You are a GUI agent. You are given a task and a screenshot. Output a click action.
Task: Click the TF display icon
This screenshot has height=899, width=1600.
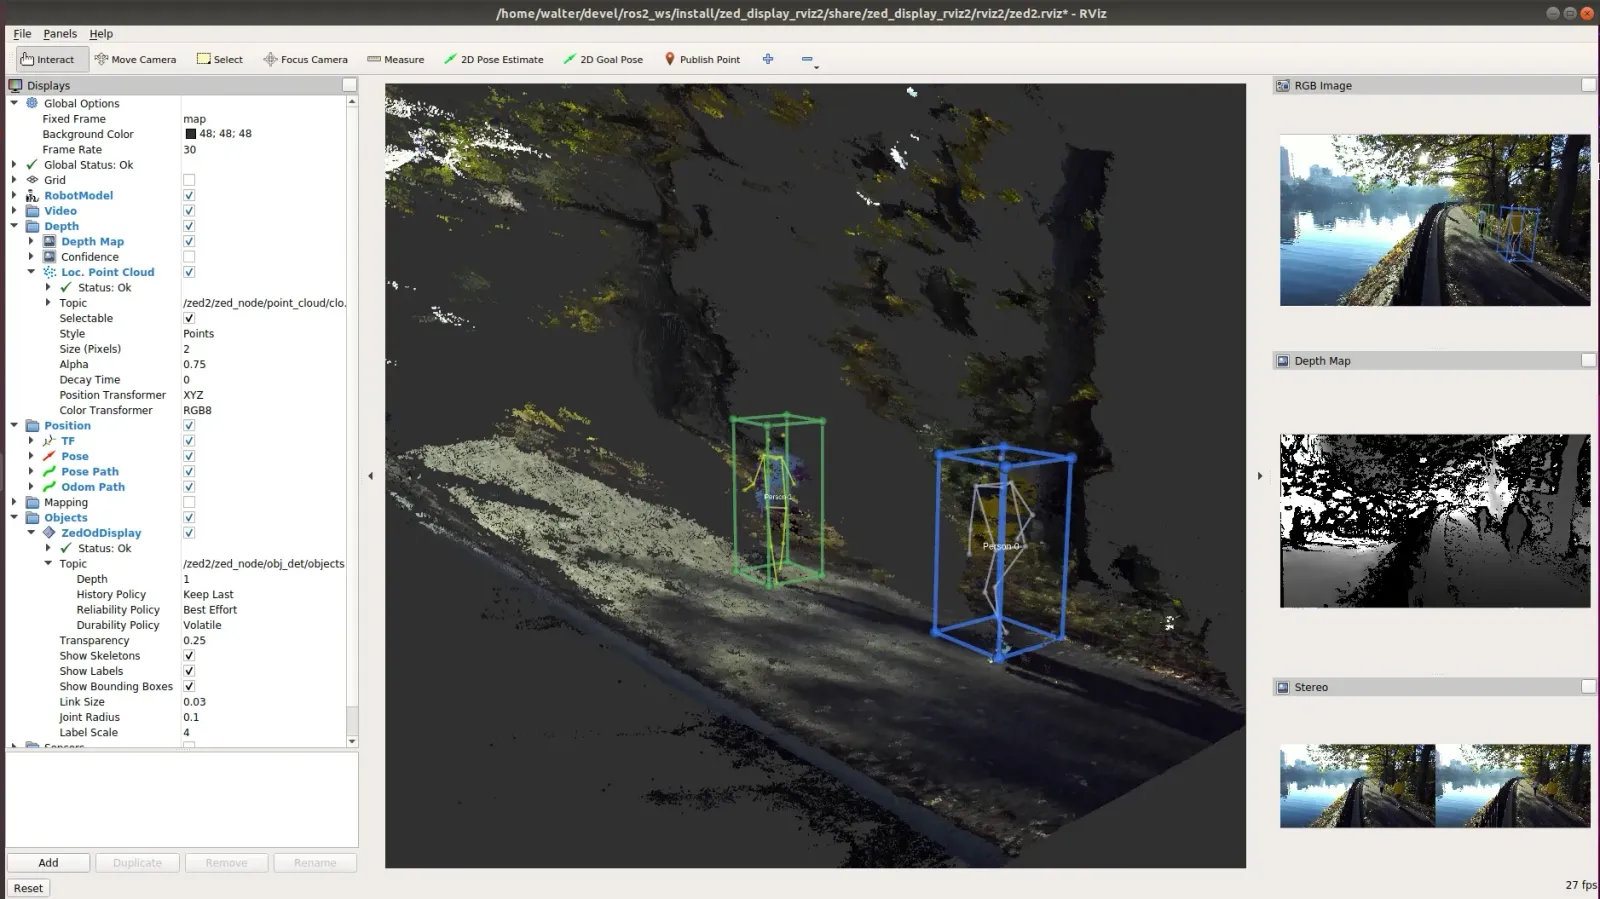click(49, 441)
